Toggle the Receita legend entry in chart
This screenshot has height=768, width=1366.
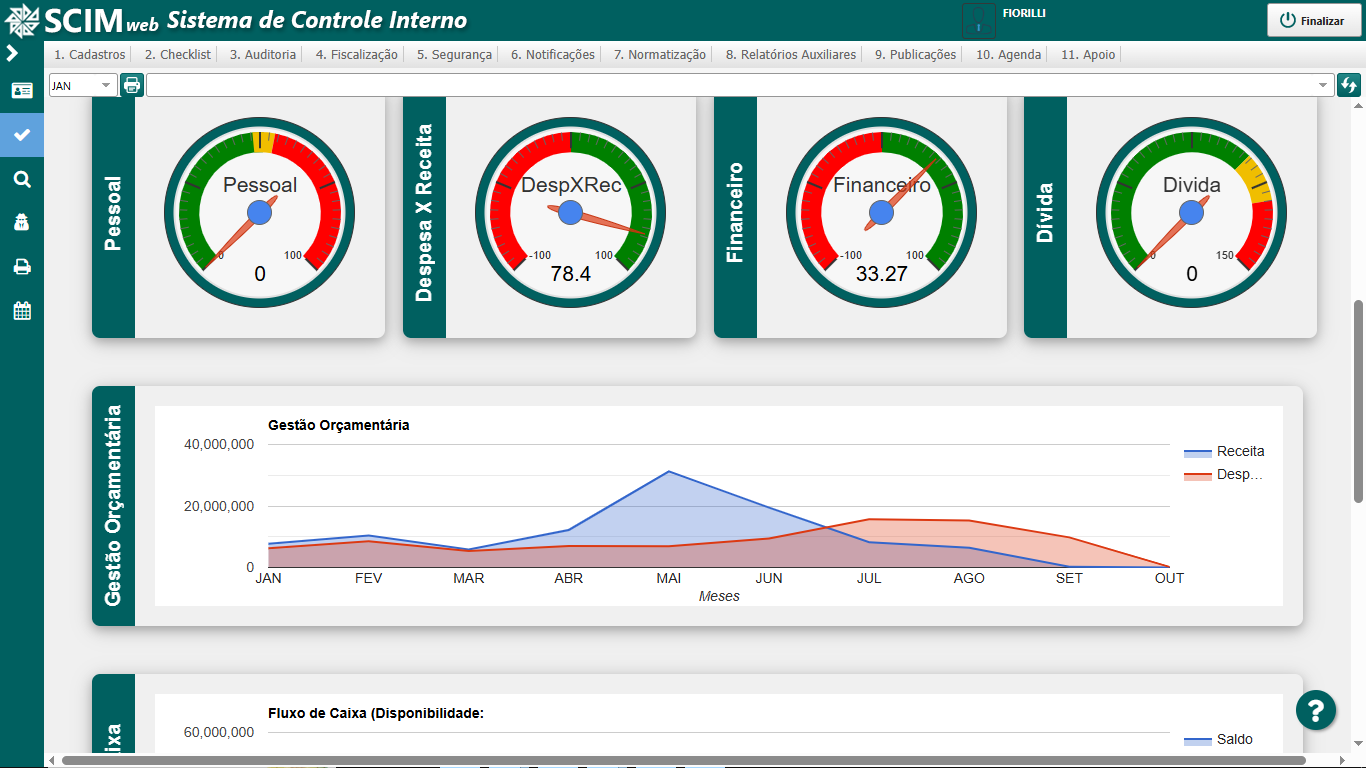(1224, 451)
